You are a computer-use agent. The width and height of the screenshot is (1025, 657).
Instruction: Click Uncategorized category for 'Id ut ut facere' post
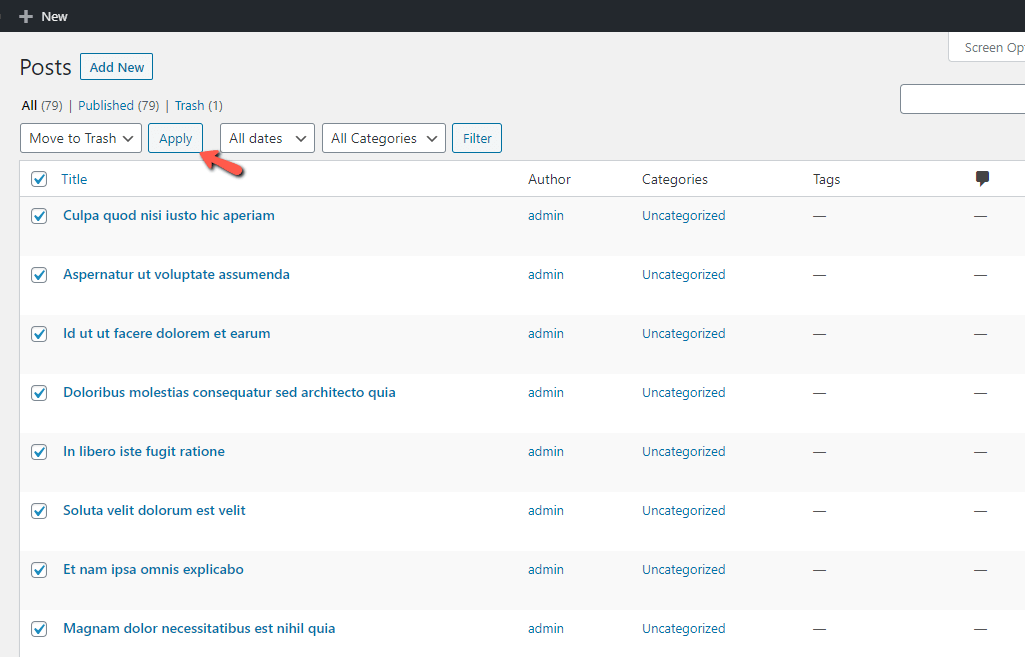click(x=684, y=333)
